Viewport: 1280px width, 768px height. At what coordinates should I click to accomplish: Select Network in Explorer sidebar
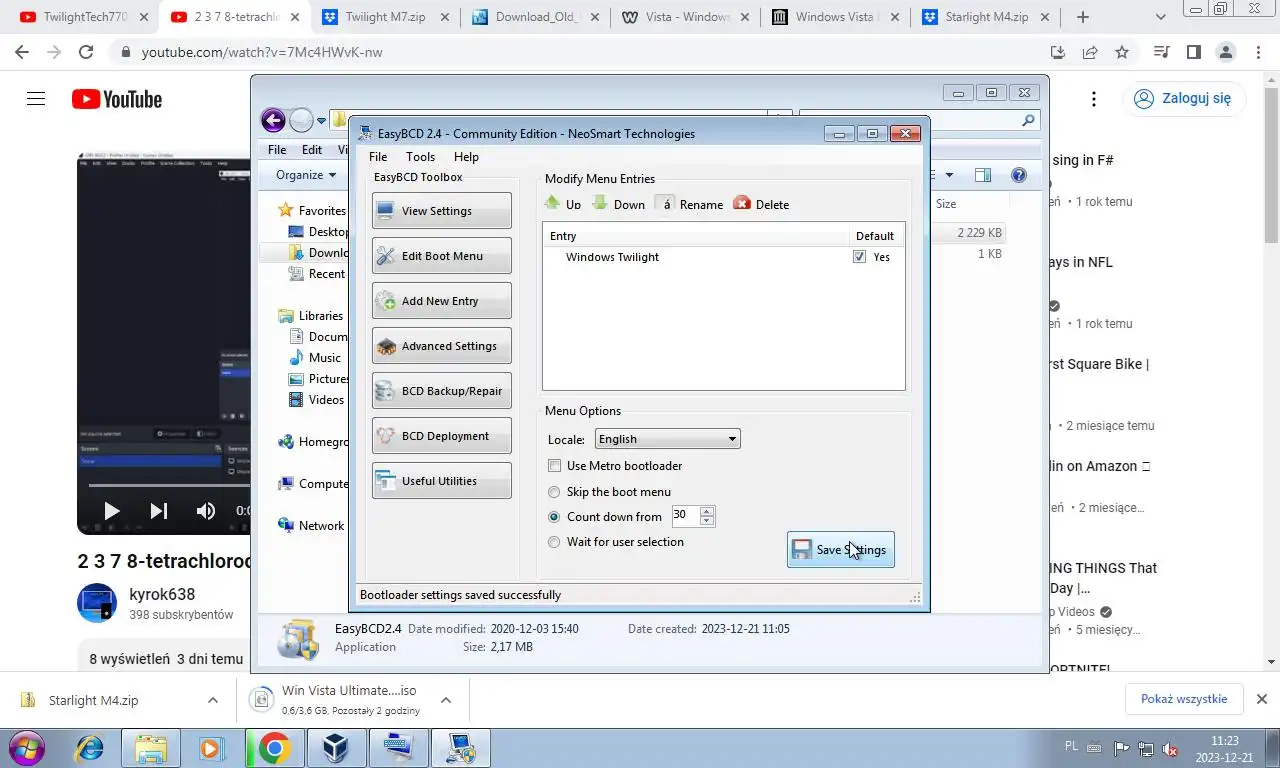pyautogui.click(x=321, y=526)
